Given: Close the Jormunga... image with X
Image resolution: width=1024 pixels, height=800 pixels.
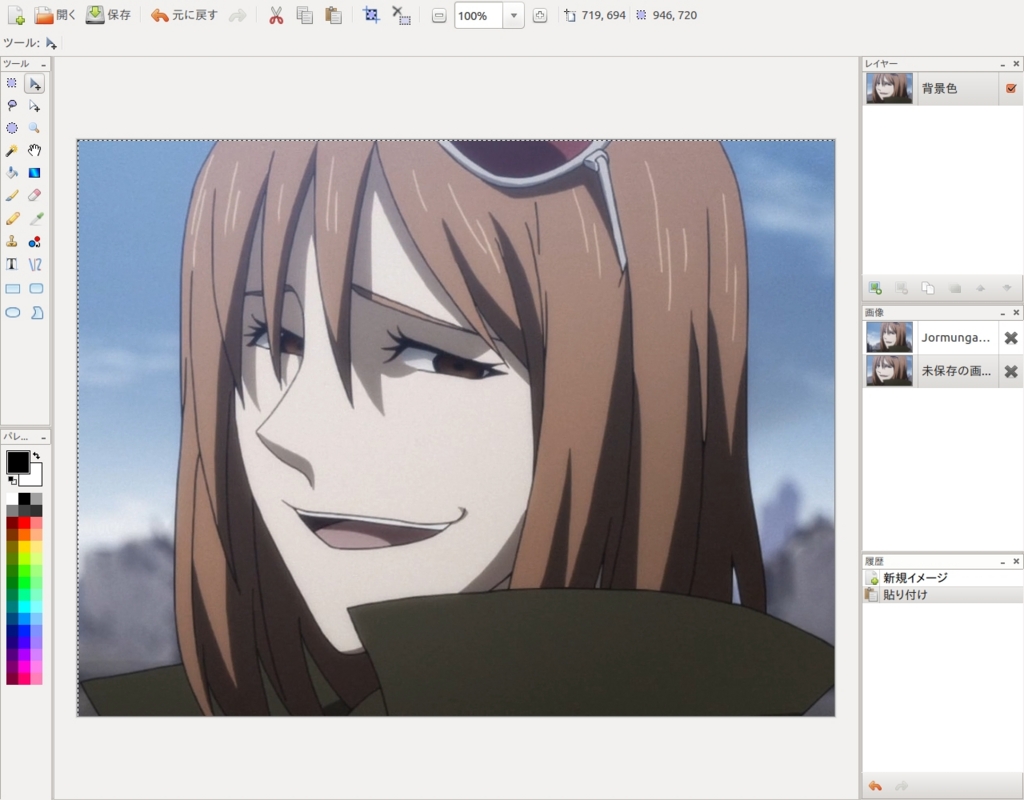Looking at the screenshot, I should click(1010, 338).
